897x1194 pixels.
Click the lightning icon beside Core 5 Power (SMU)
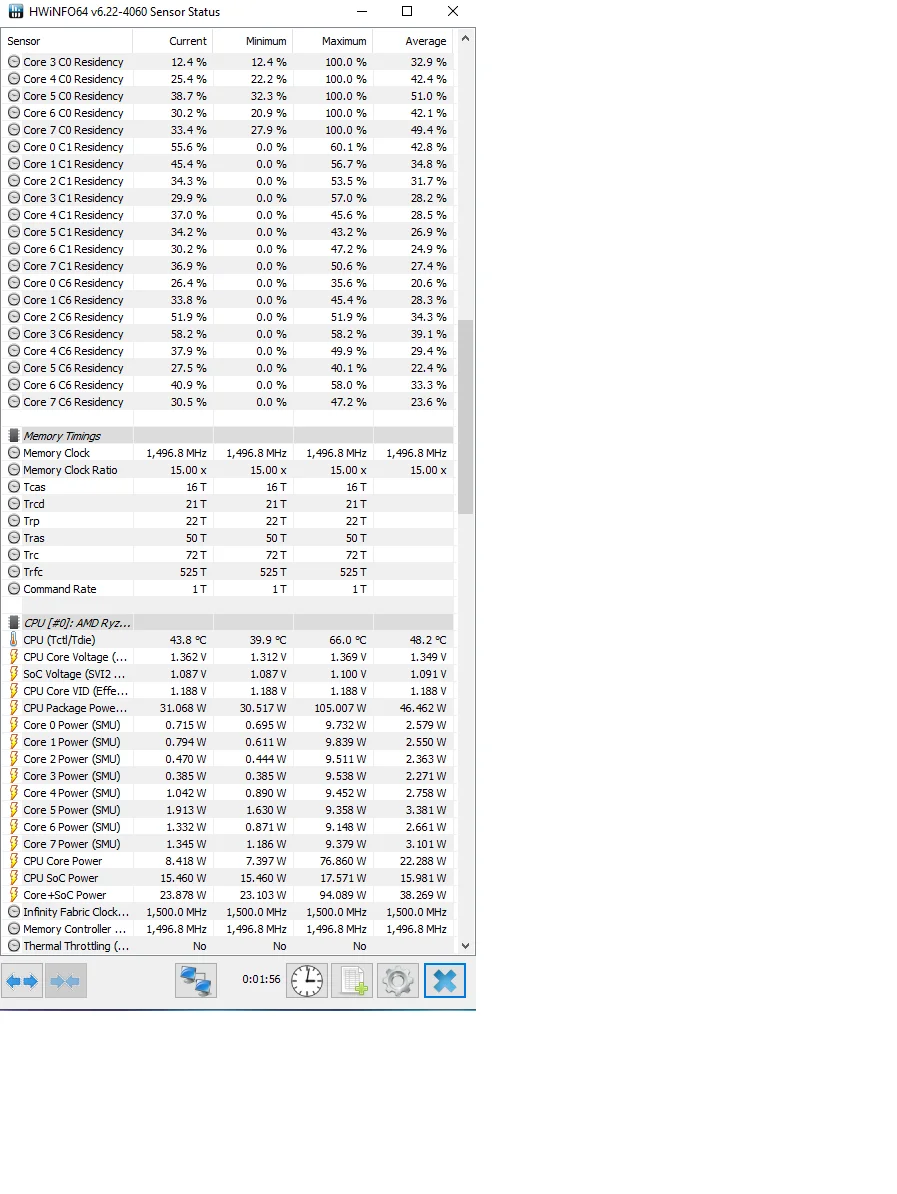(x=14, y=810)
